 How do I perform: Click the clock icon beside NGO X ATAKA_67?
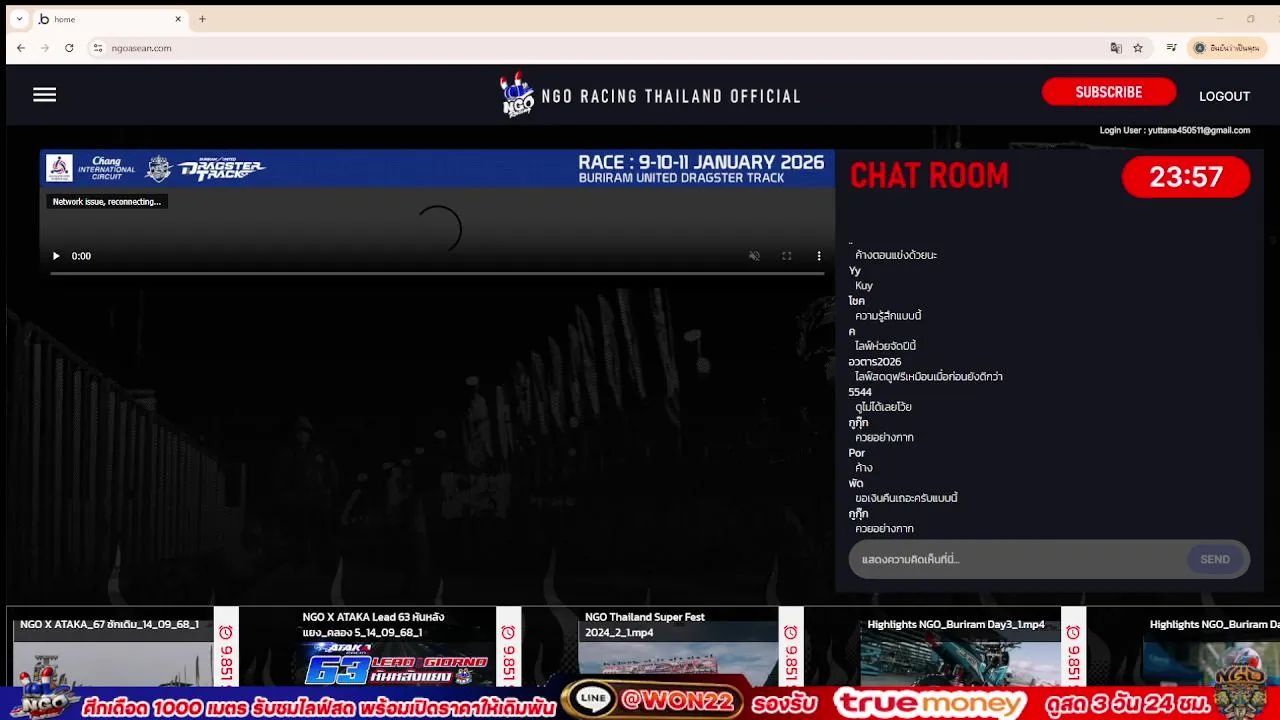click(226, 633)
